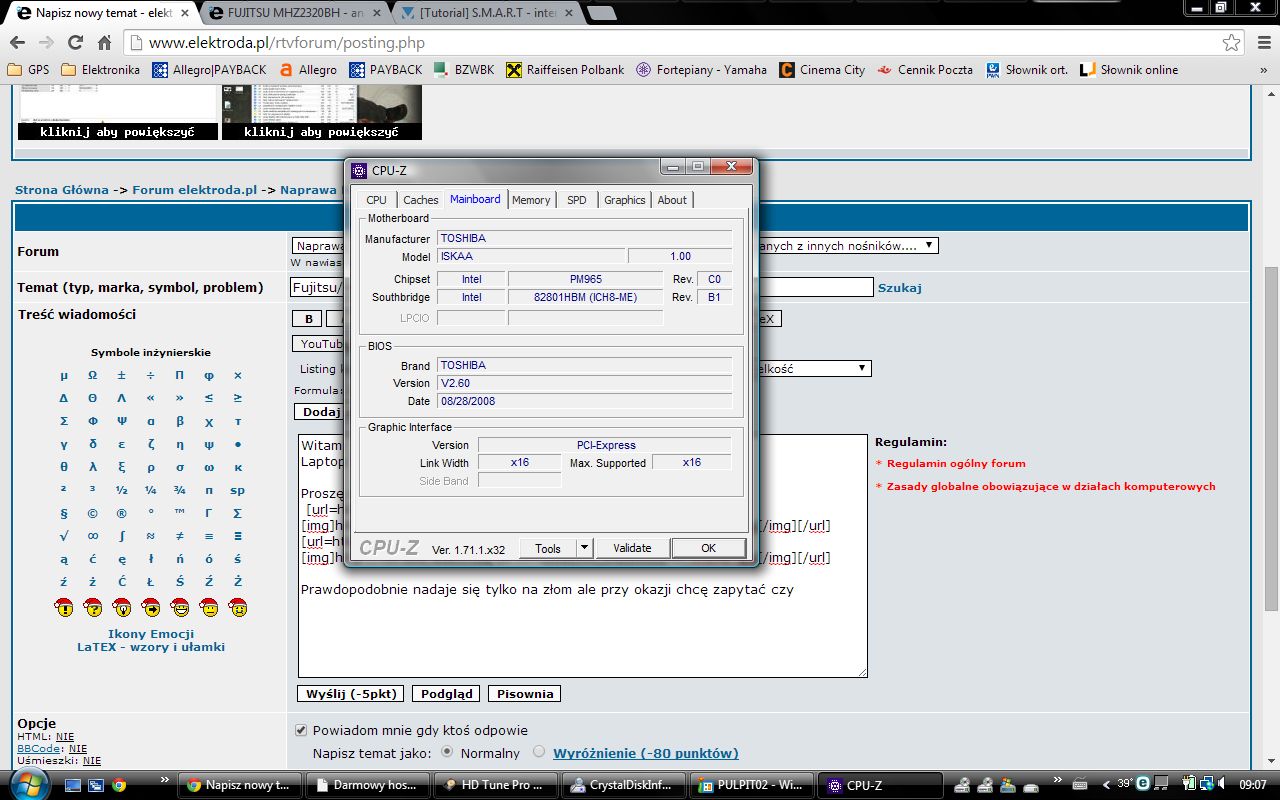Open the Tools dropdown arrow in CPU-Z
This screenshot has height=800, width=1280.
[x=585, y=548]
